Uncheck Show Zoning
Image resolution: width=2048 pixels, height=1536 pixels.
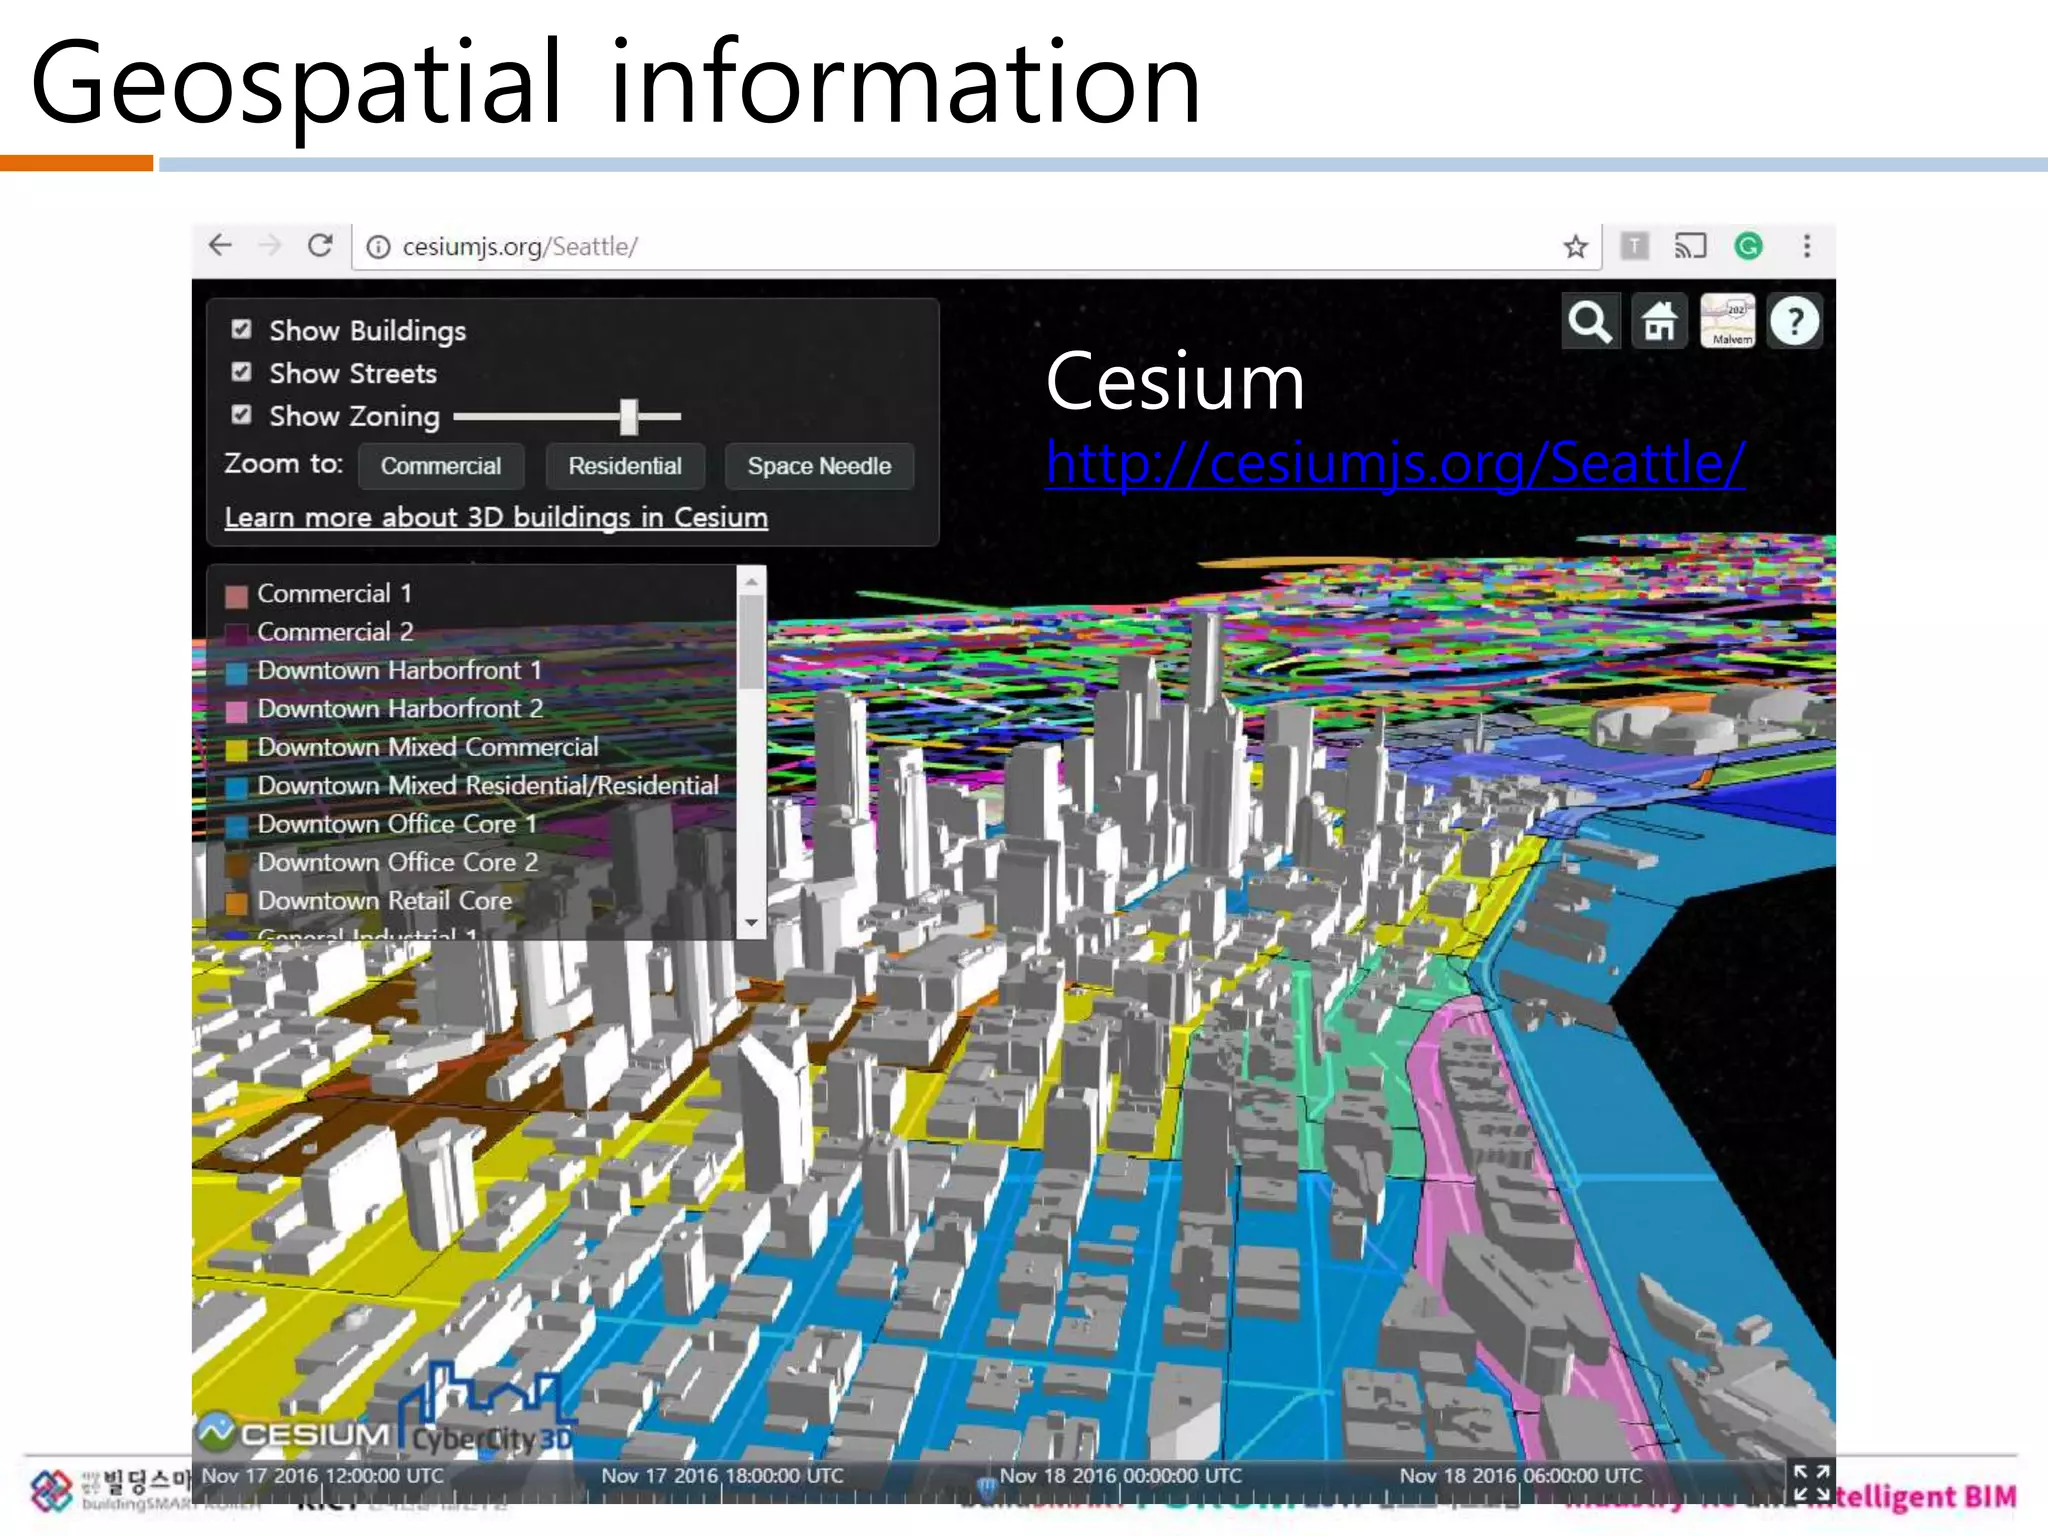241,414
